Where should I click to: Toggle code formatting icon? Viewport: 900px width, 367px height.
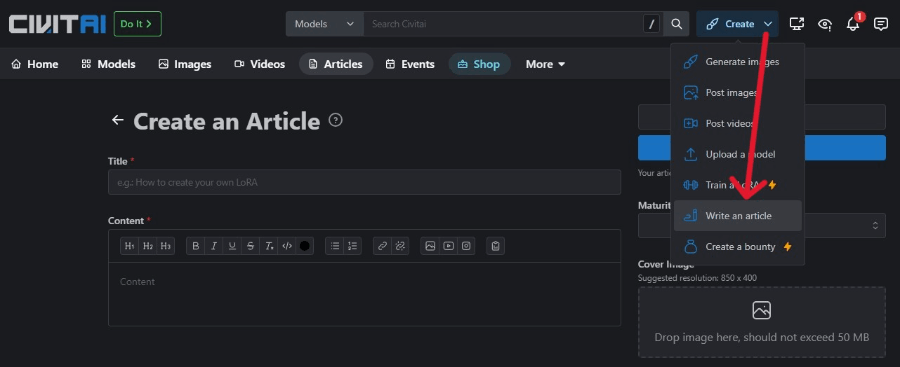pyautogui.click(x=286, y=246)
